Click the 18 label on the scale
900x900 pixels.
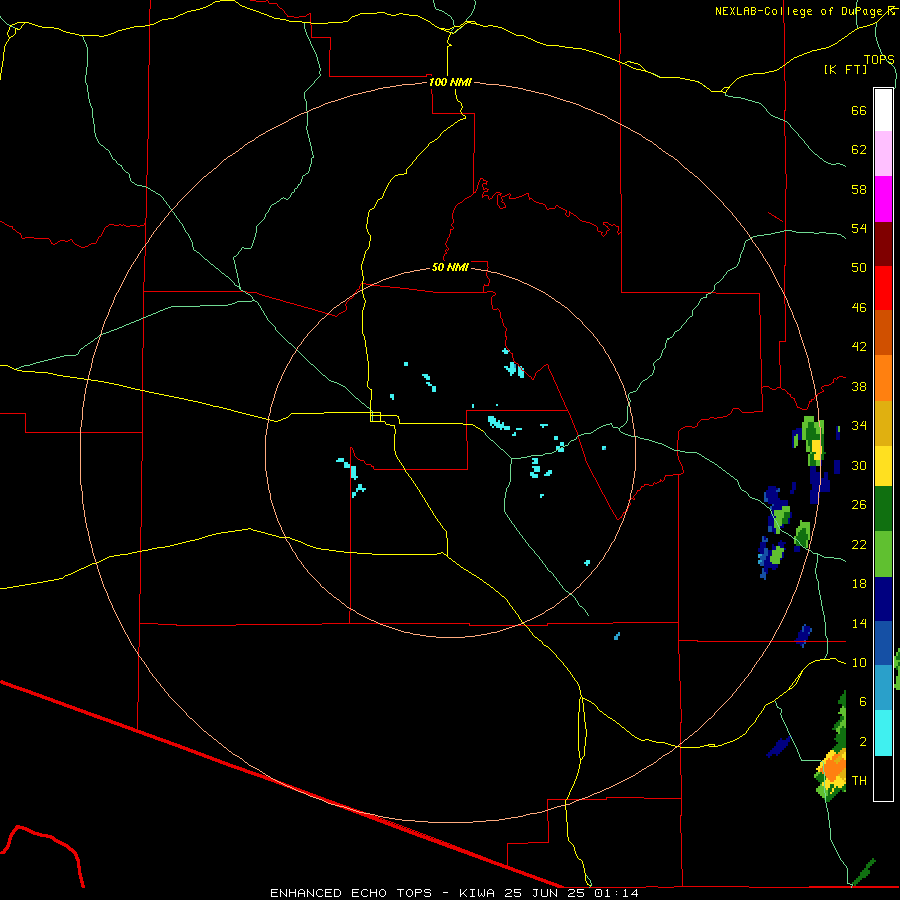859,584
